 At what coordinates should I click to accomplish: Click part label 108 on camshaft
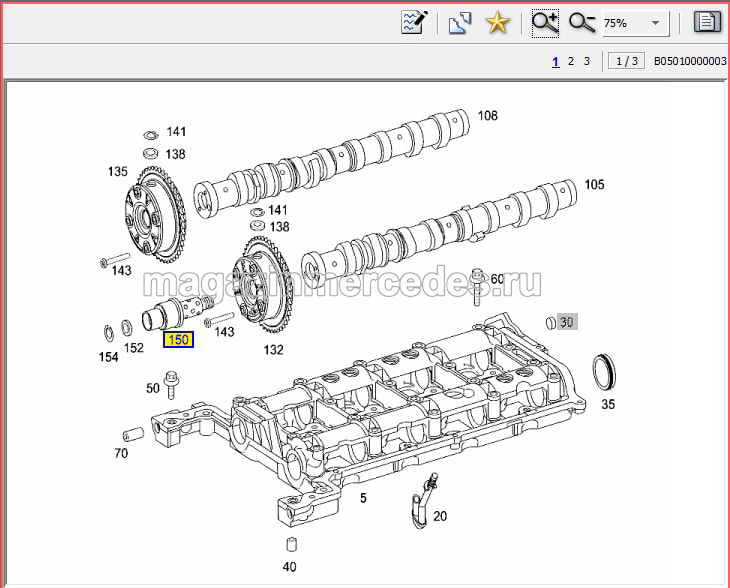tap(487, 116)
